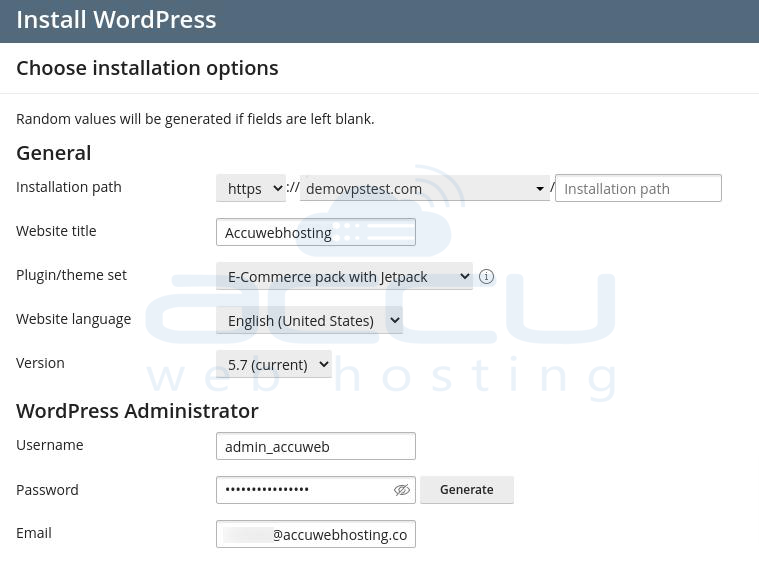Image resolution: width=759 pixels, height=565 pixels.
Task: Open the https protocol dropdown
Action: [251, 188]
